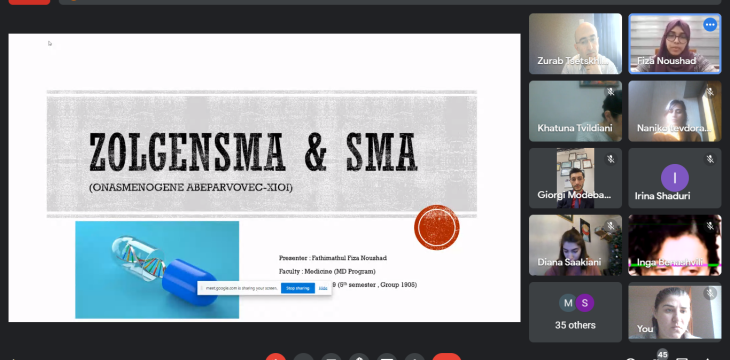Select Zurab Tsetskhladze's video tile

pyautogui.click(x=575, y=44)
